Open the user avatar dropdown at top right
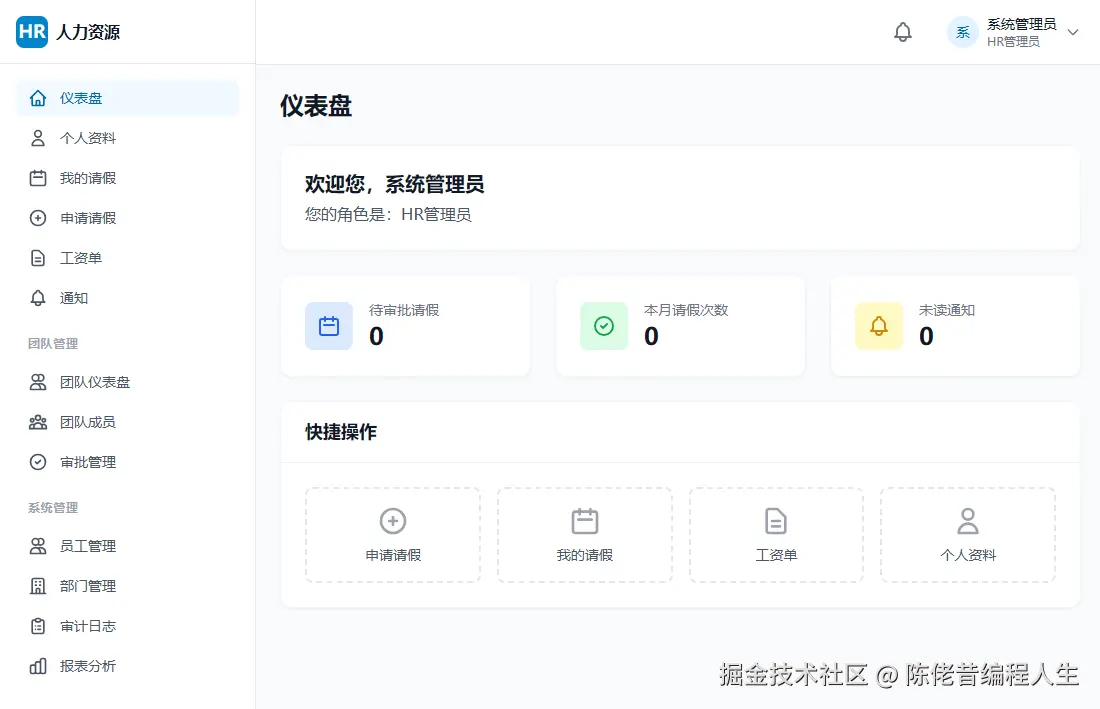This screenshot has width=1100, height=709. click(x=961, y=32)
